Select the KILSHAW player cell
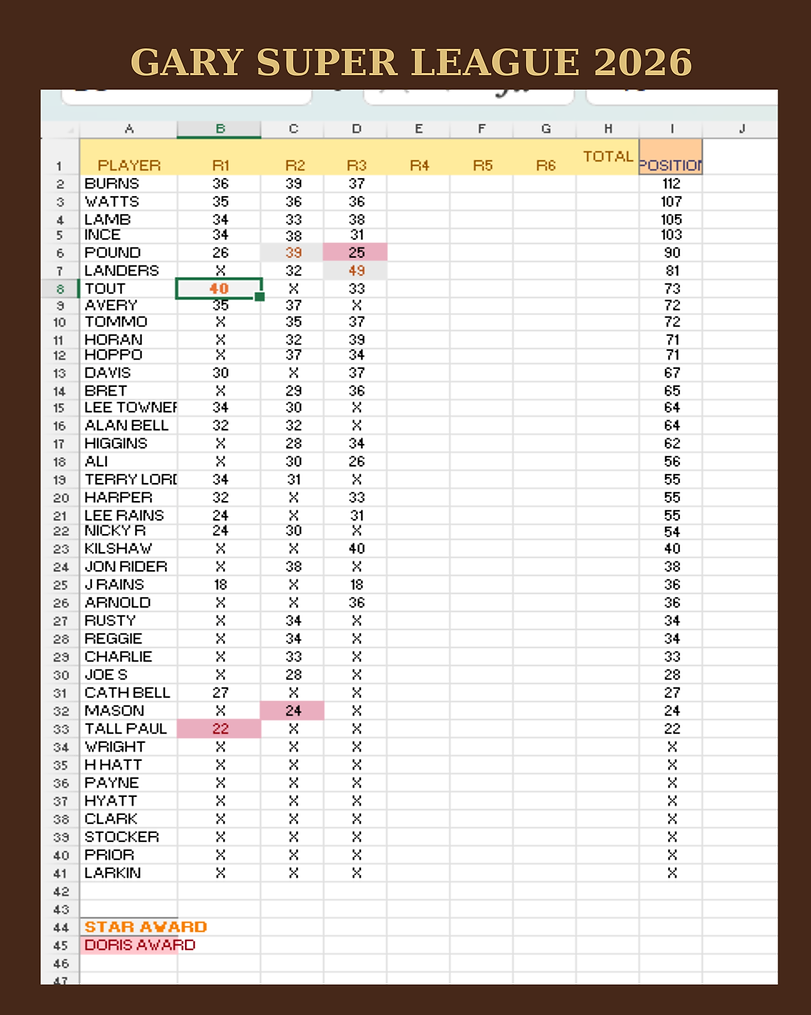The width and height of the screenshot is (811, 1015). (129, 549)
